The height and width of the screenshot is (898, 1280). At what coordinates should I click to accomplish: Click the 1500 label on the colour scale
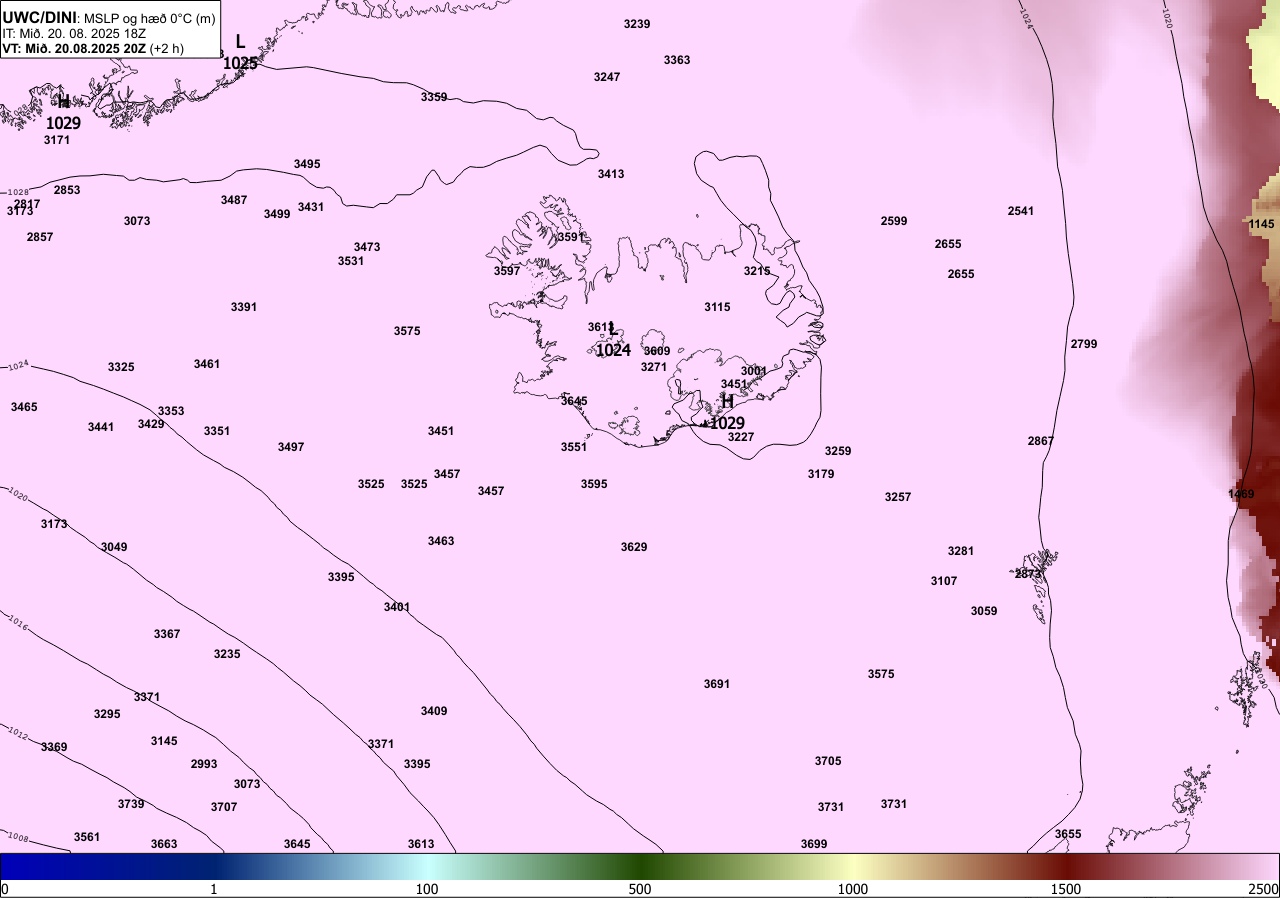1066,889
